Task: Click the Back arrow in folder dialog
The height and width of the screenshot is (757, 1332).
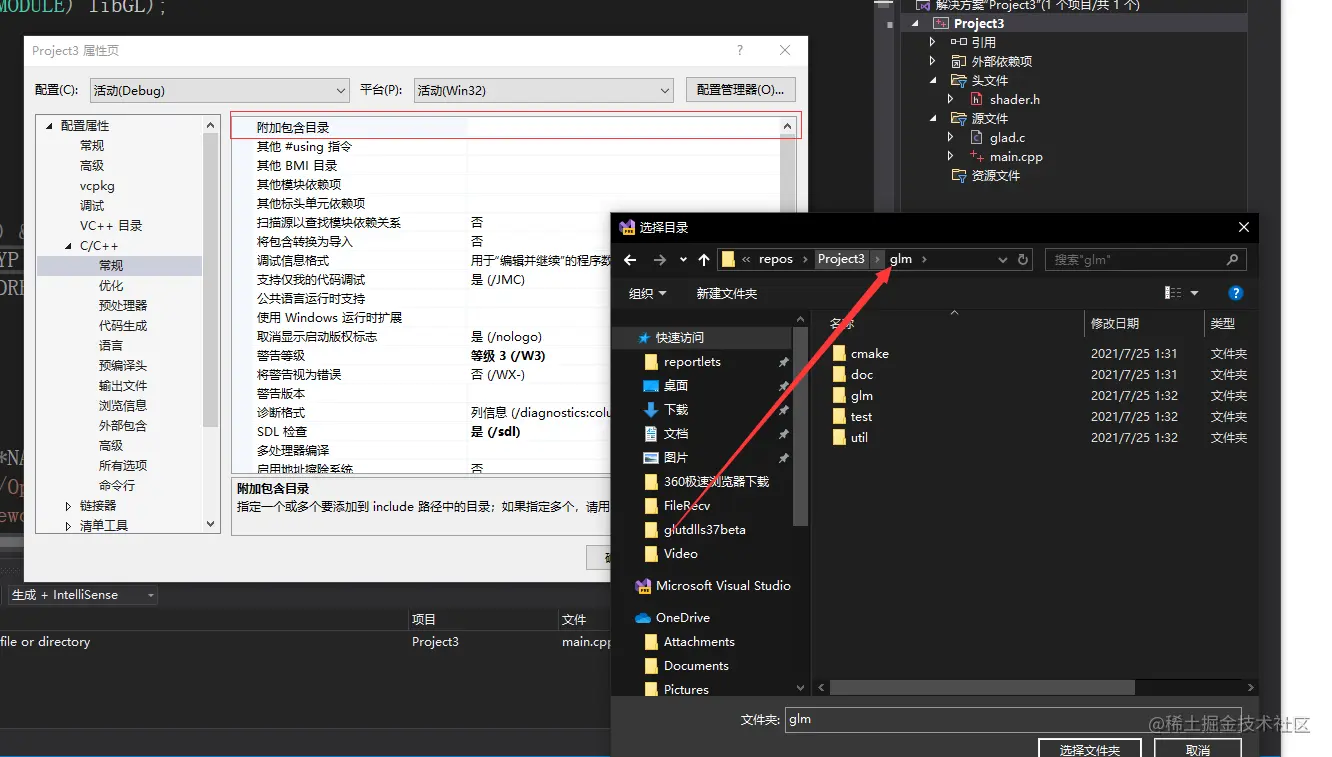Action: 630,259
